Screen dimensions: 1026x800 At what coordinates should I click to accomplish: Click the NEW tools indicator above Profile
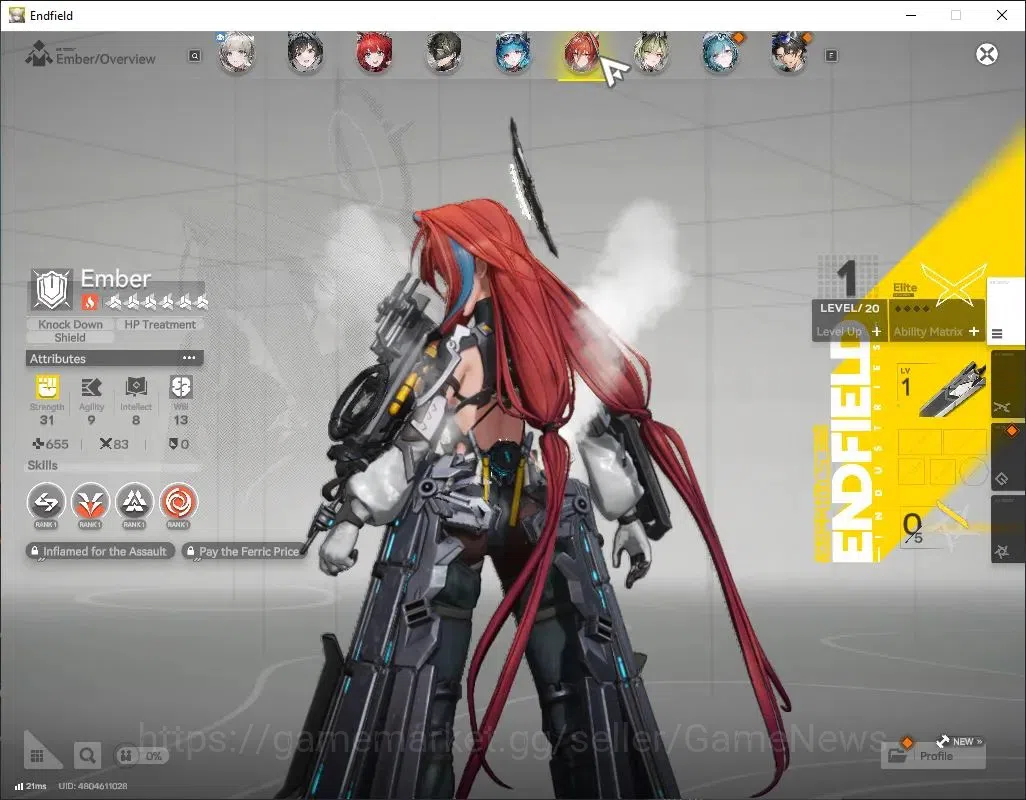[x=959, y=741]
